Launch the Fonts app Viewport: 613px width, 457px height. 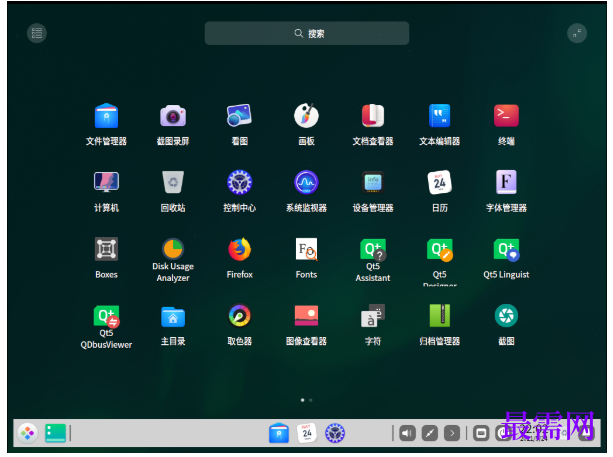click(x=306, y=249)
